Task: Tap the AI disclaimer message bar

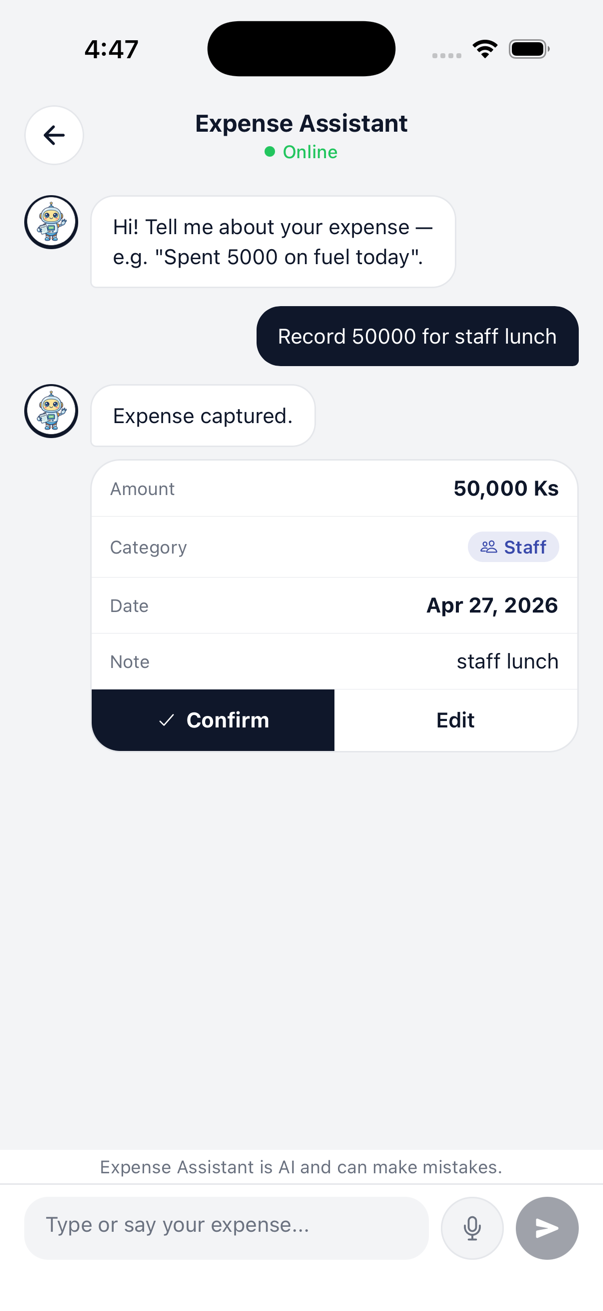Action: pyautogui.click(x=301, y=1166)
